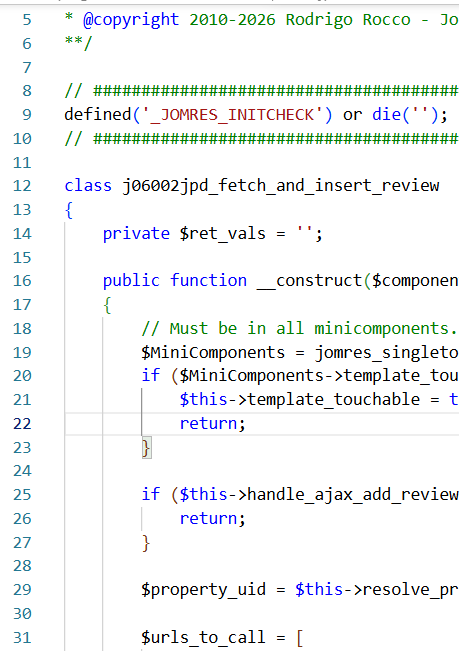The width and height of the screenshot is (459, 651).
Task: Click the closing brace on line 27
Action: point(146,543)
